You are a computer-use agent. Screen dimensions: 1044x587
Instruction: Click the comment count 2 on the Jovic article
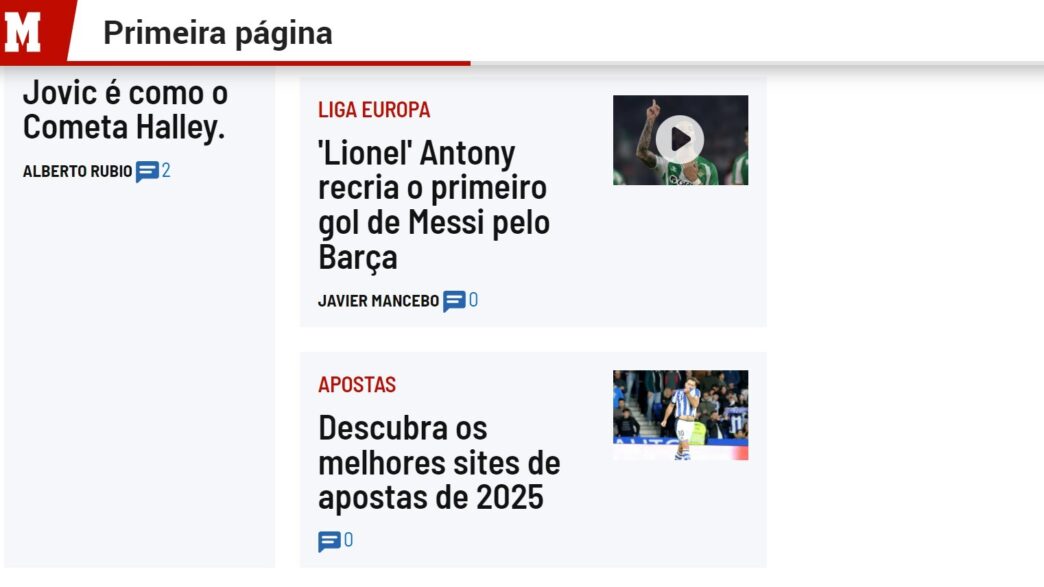pyautogui.click(x=166, y=170)
